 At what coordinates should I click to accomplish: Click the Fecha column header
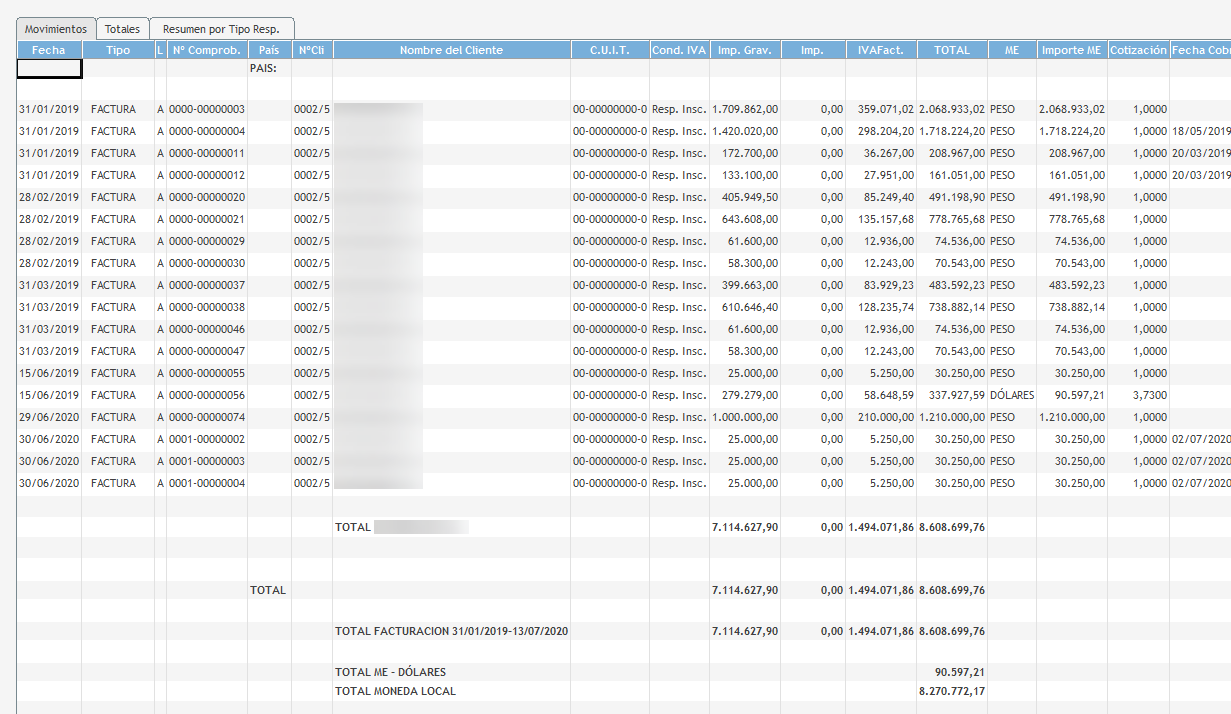48,50
